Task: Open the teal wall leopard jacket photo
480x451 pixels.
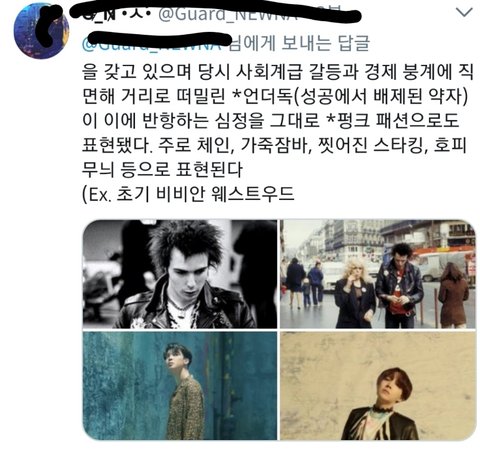Action: point(180,386)
